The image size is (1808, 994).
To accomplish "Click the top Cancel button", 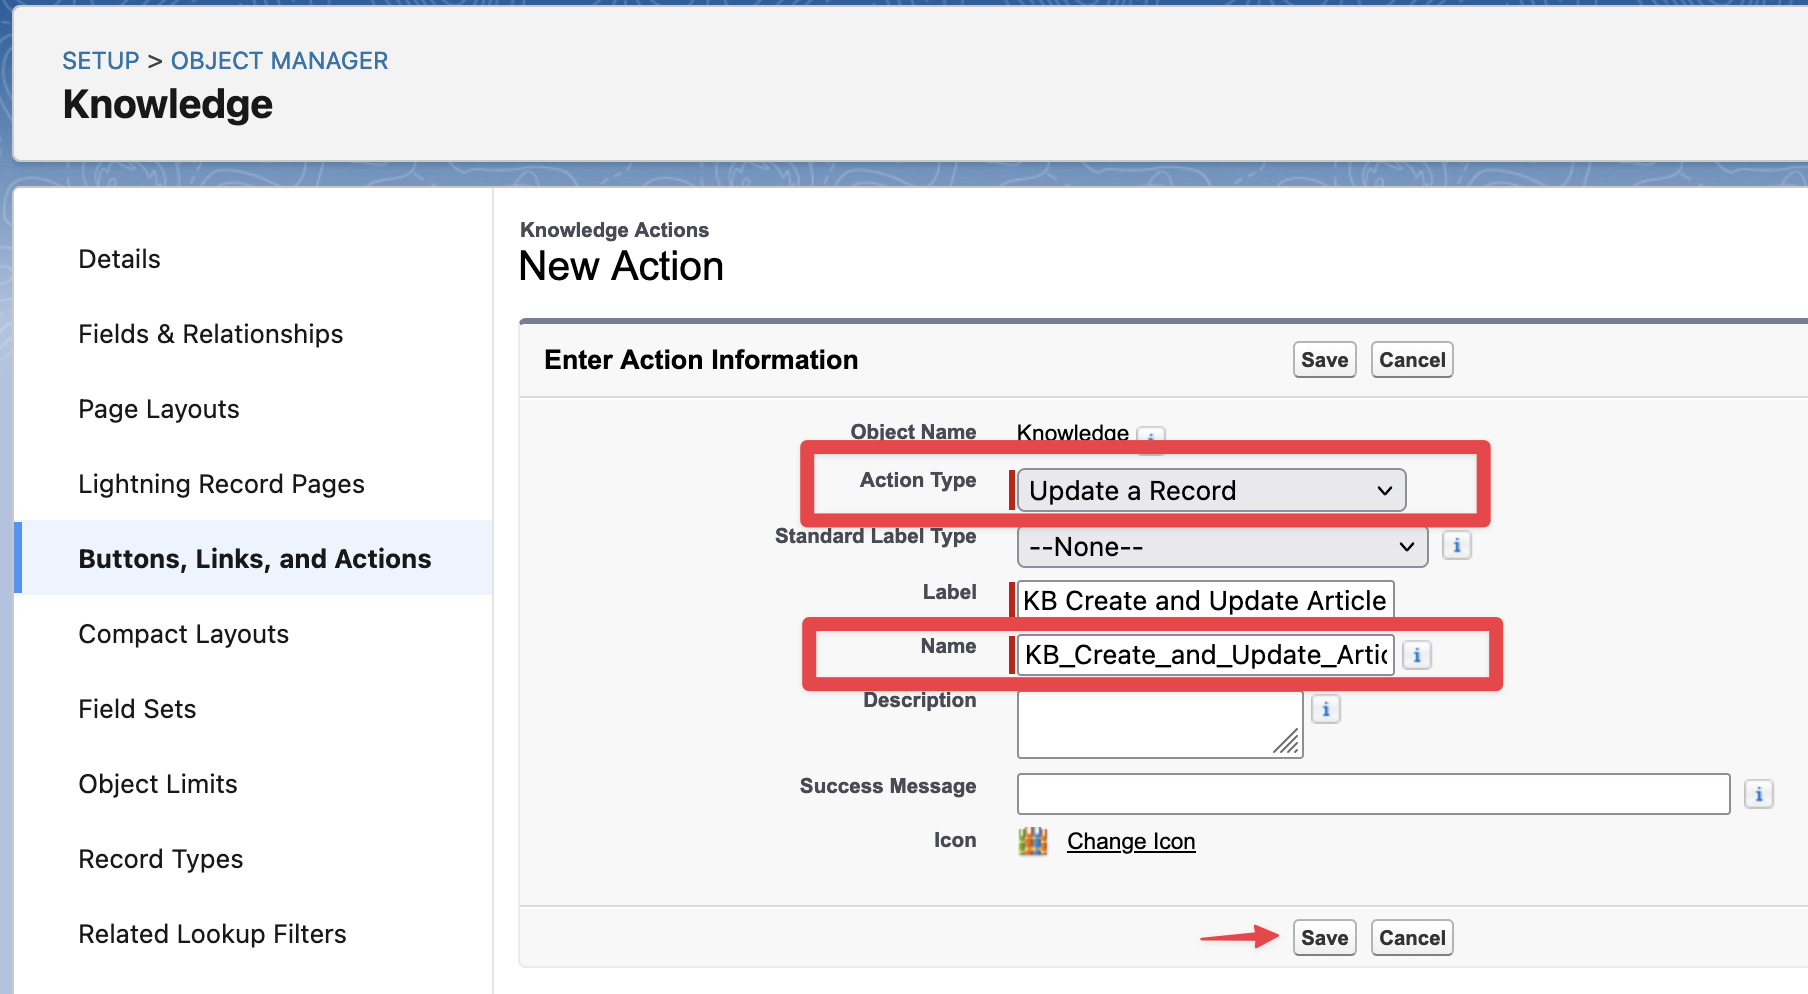I will point(1411,360).
